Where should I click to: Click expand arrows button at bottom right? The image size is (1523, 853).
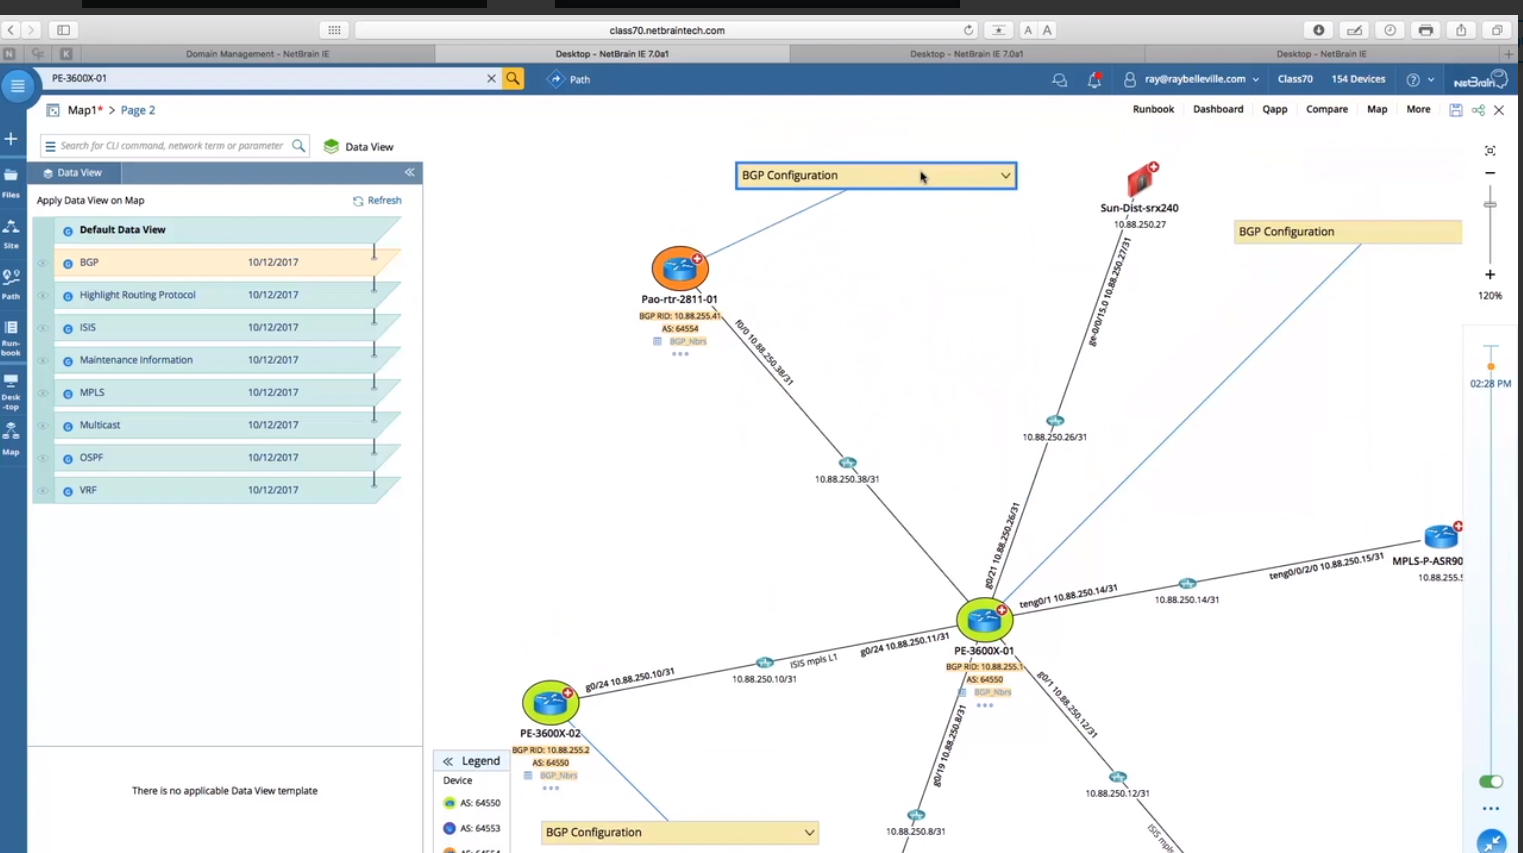(x=1491, y=842)
